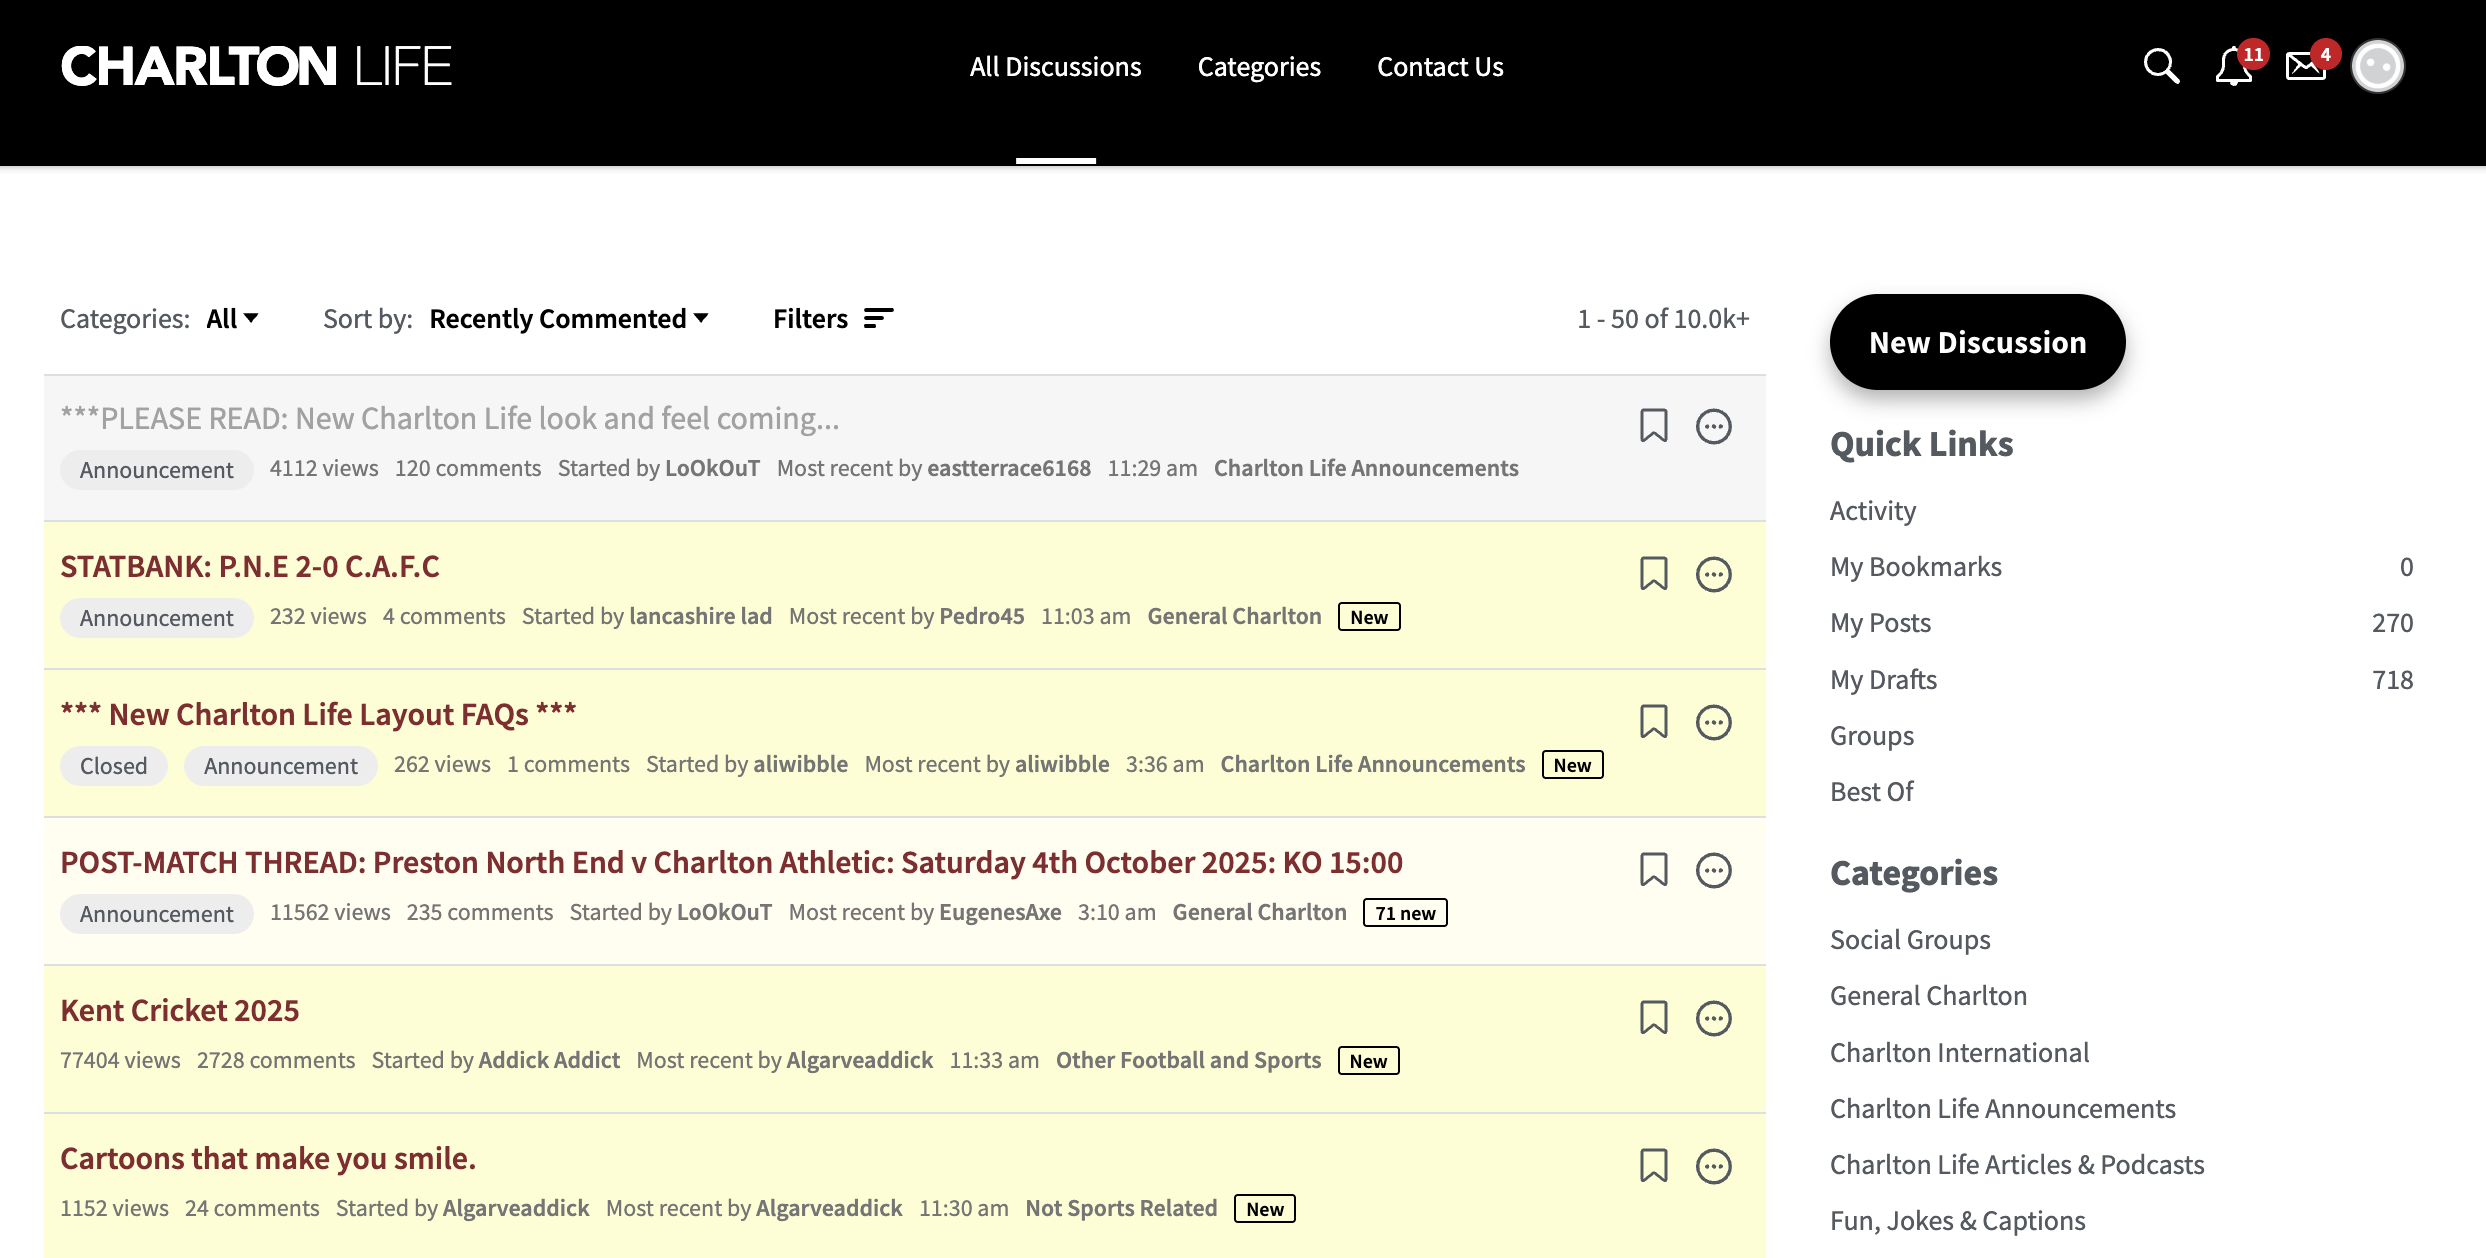Open the 71 new badge on post-match thread

point(1404,913)
